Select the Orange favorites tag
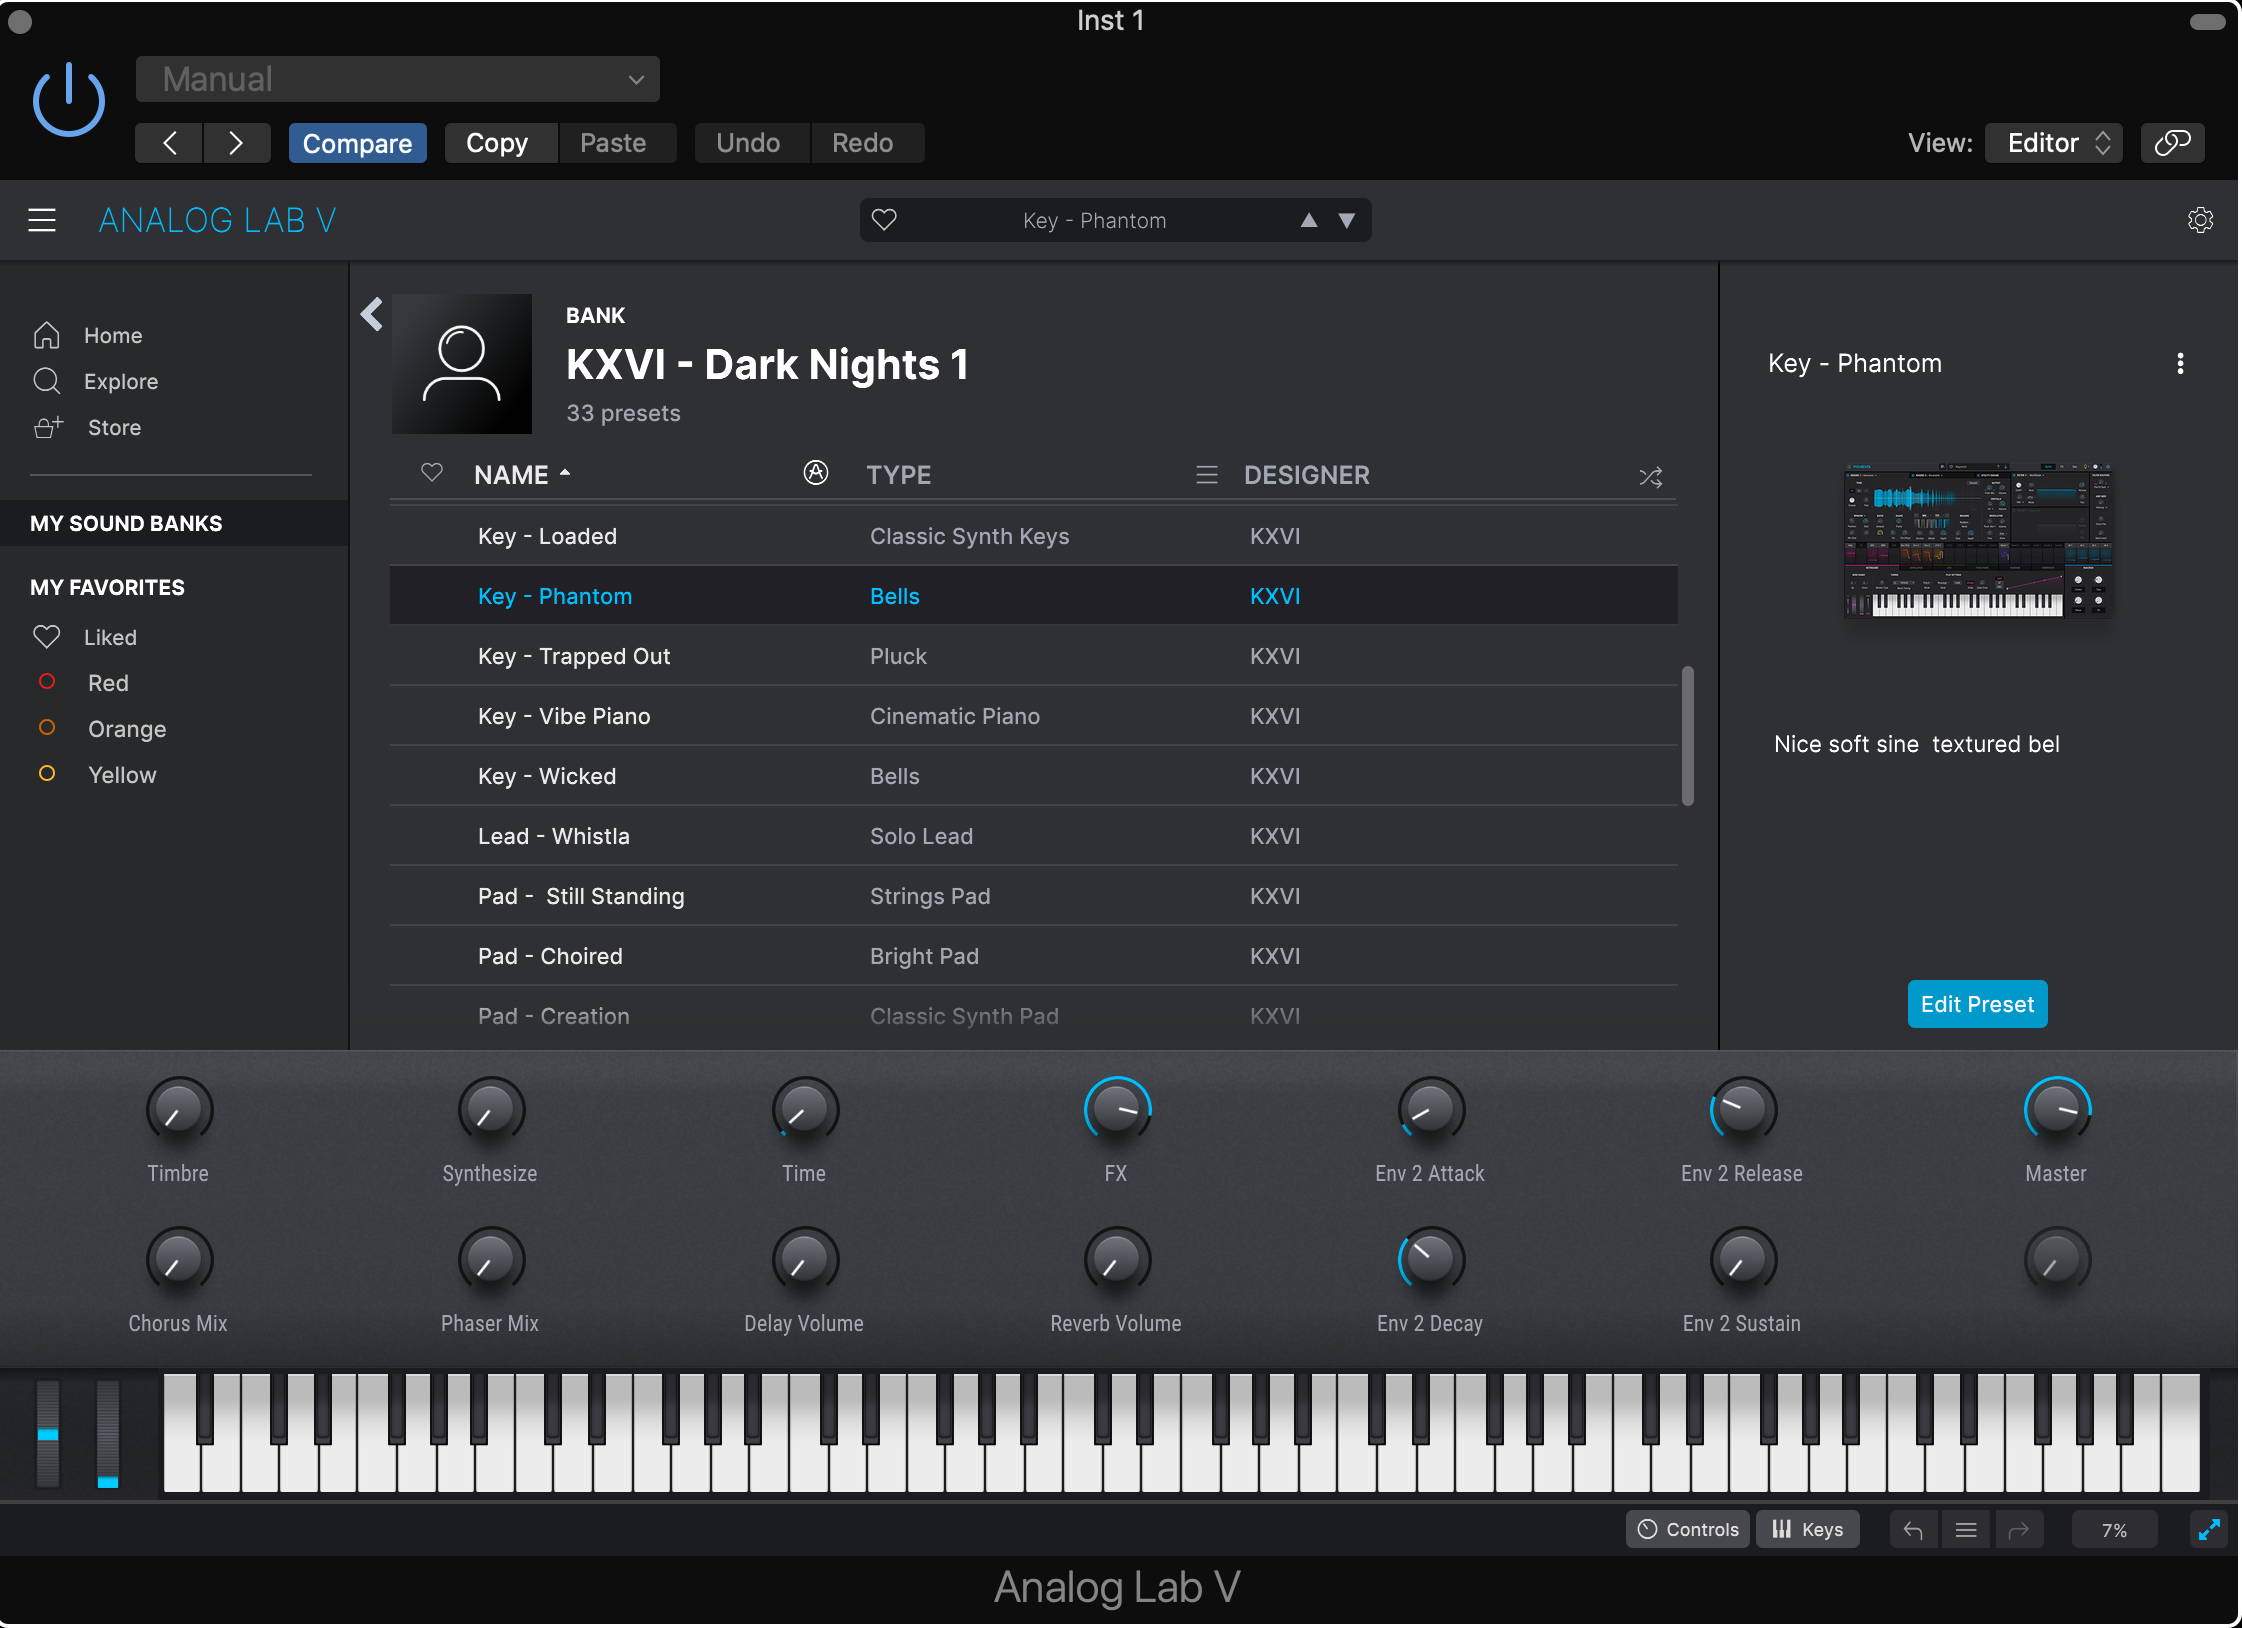Image resolution: width=2242 pixels, height=1628 pixels. click(102, 729)
